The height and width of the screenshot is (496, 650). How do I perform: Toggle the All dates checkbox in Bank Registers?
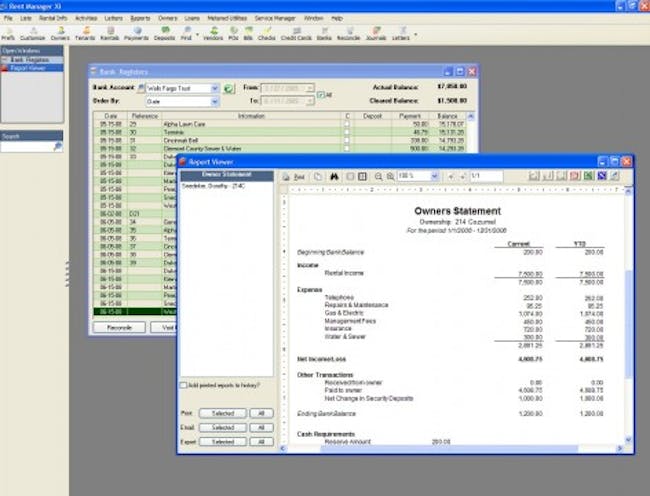320,95
